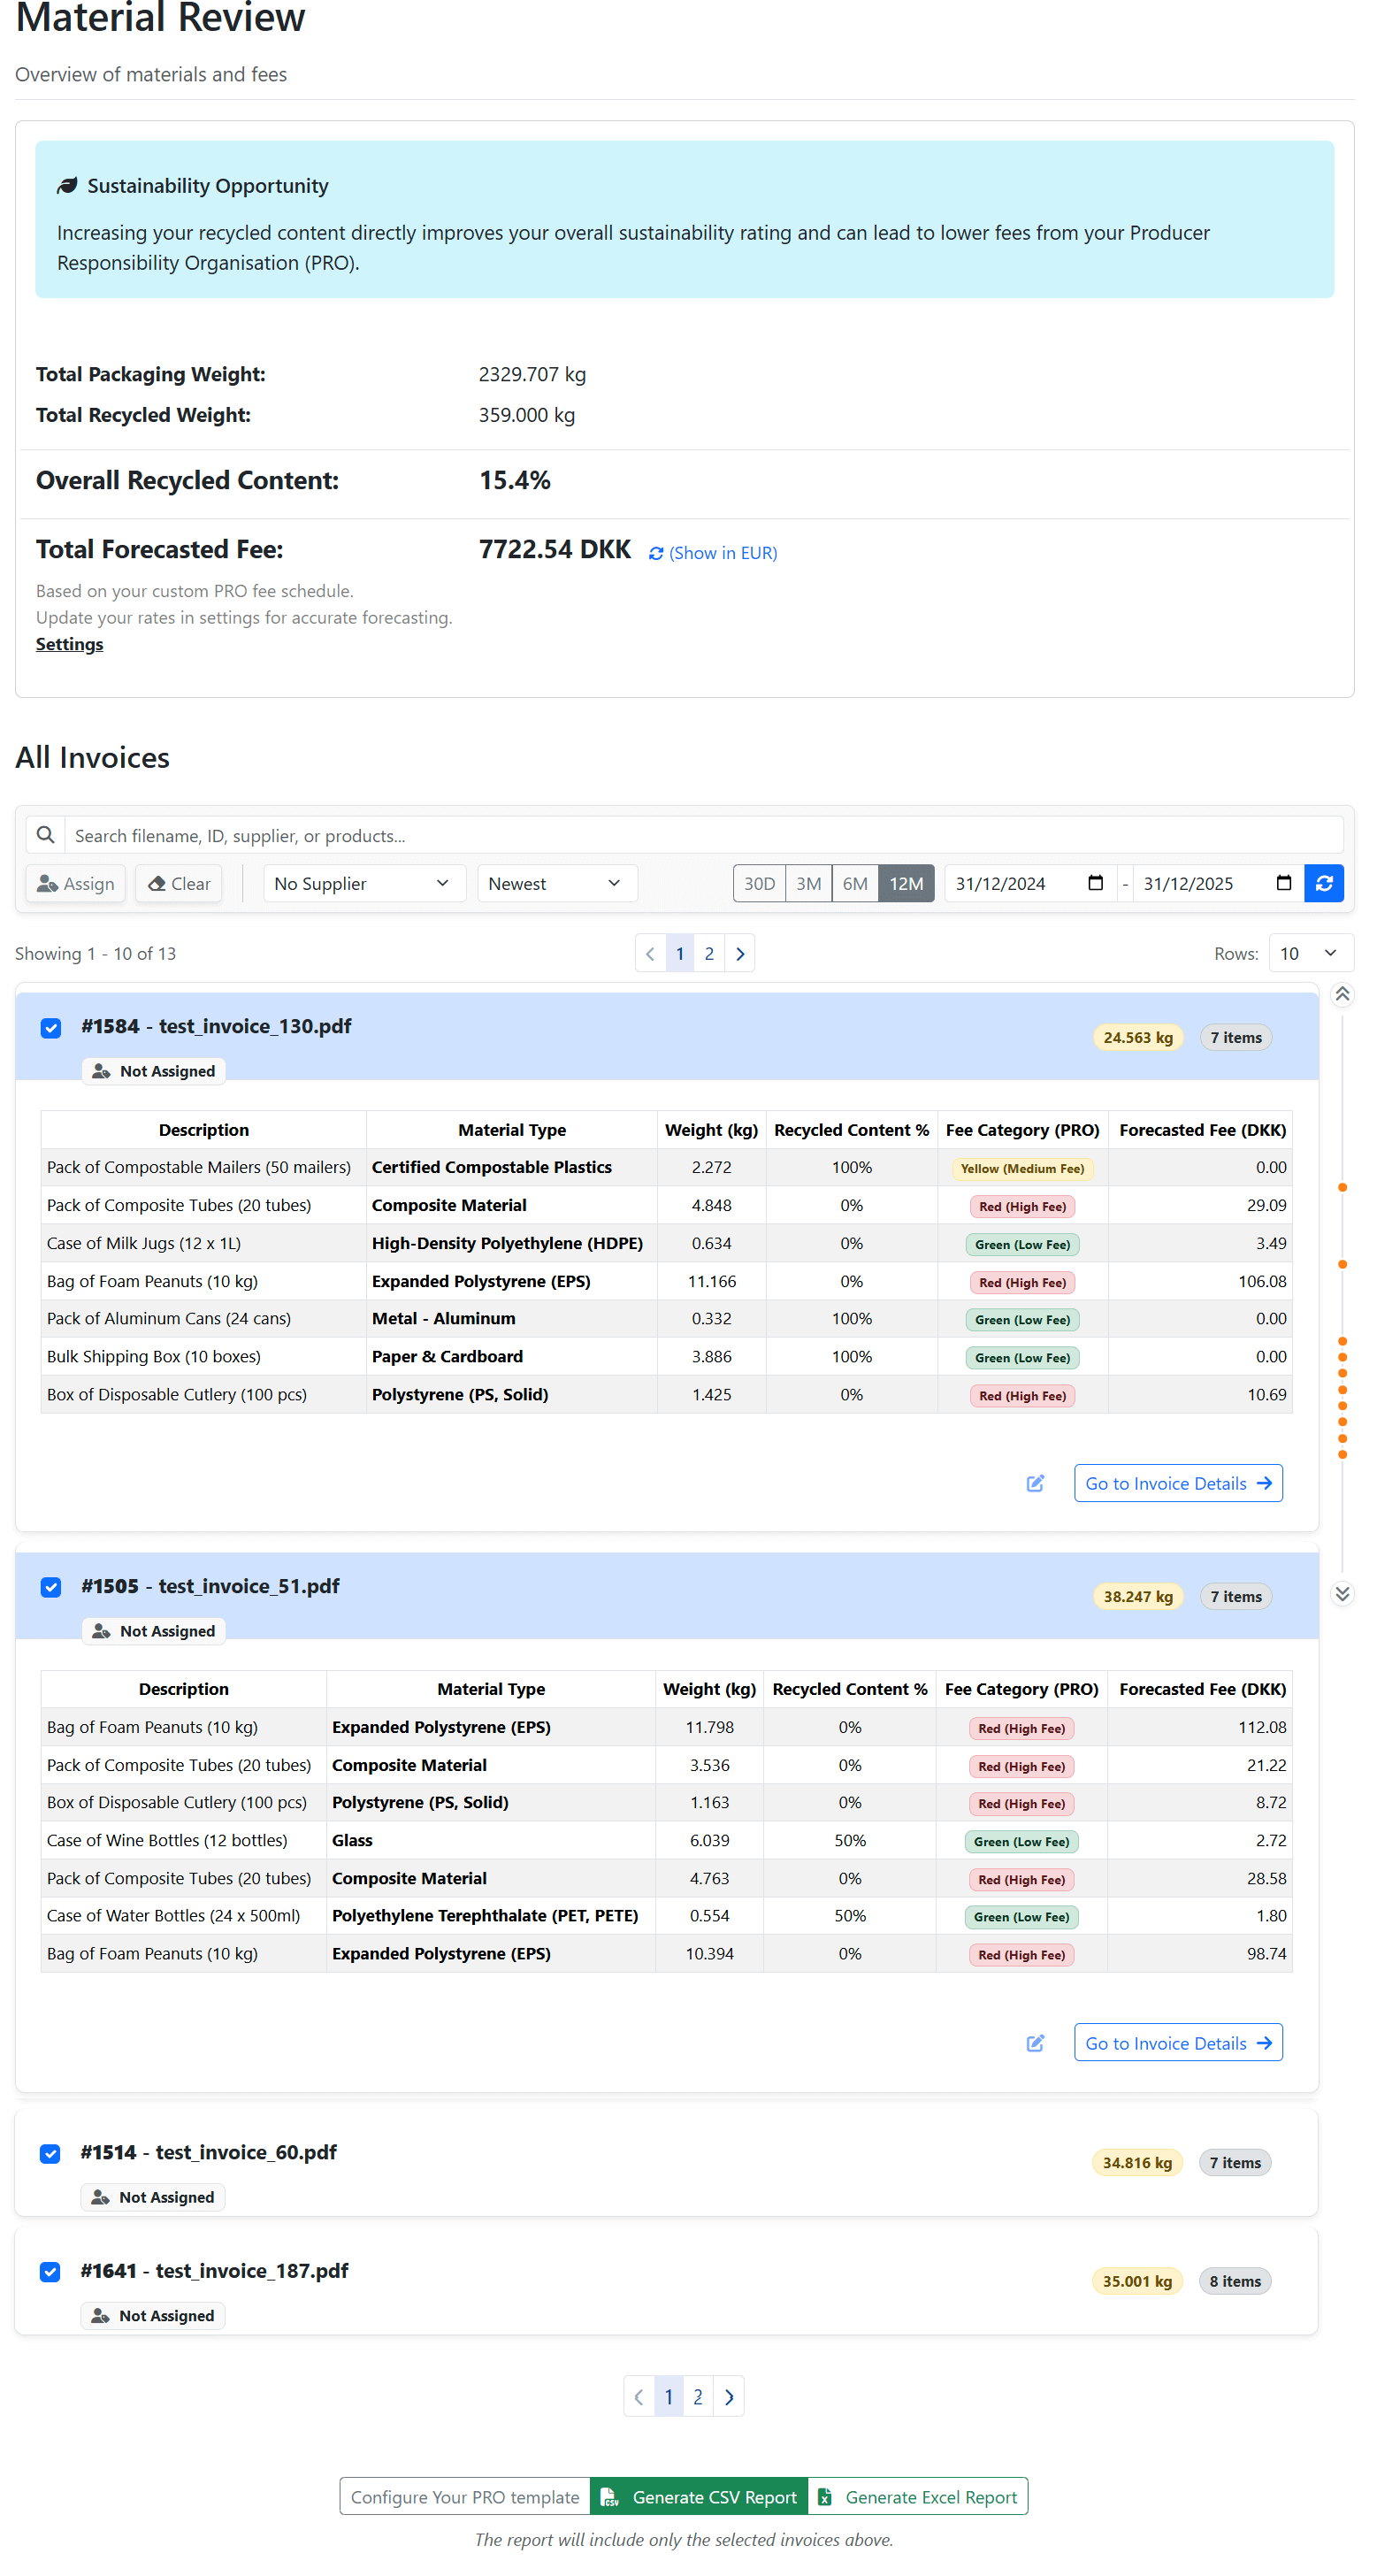Click the Sustainability Opportunity leaf icon
Image resolution: width=1377 pixels, height=2576 pixels.
[x=67, y=186]
